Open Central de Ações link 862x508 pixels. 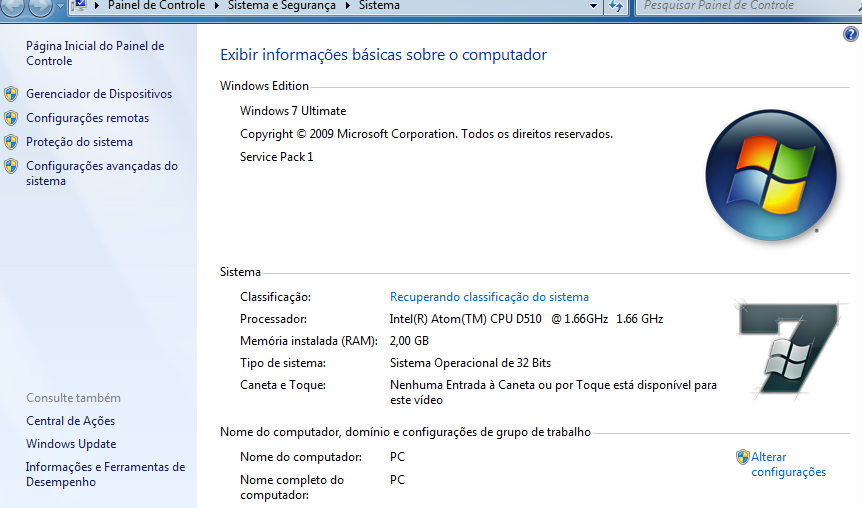click(x=70, y=421)
